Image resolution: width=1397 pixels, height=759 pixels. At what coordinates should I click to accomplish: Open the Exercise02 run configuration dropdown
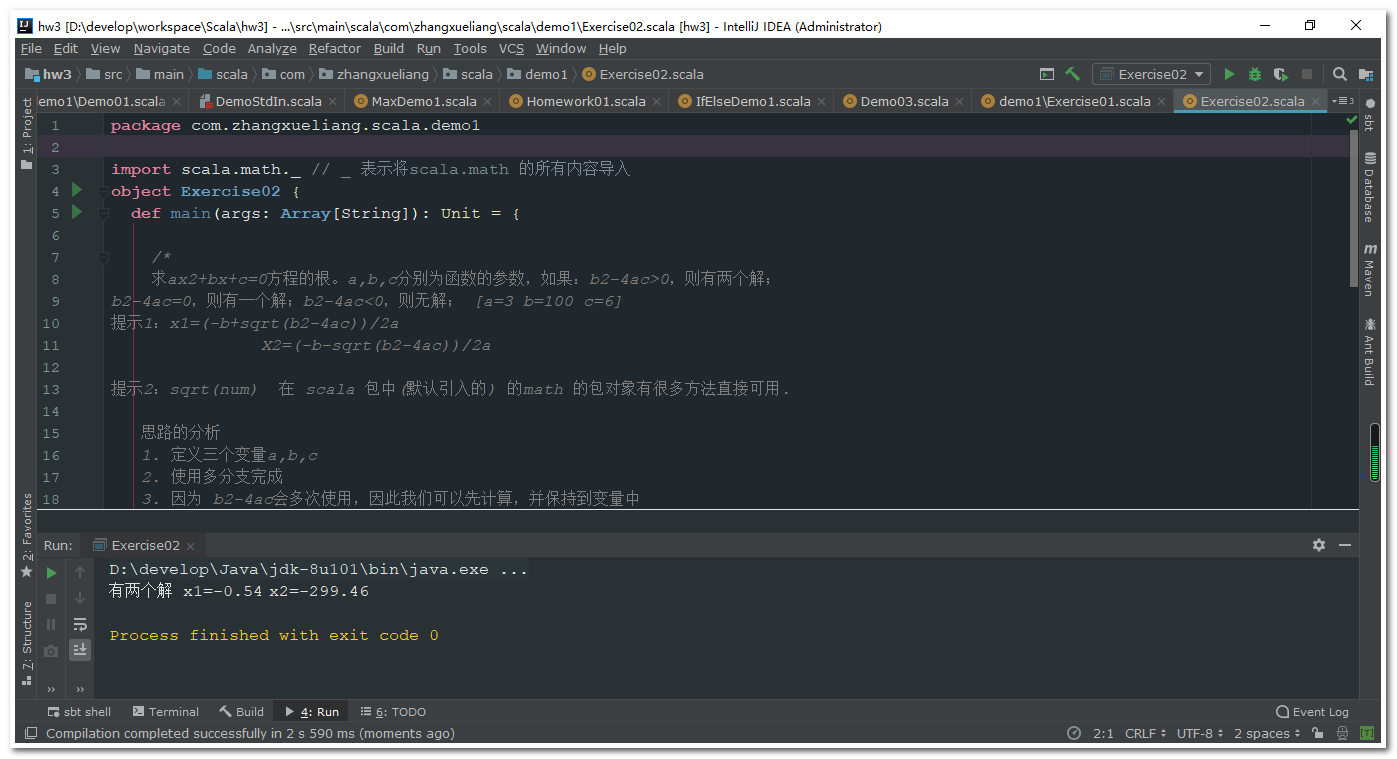coord(1151,74)
